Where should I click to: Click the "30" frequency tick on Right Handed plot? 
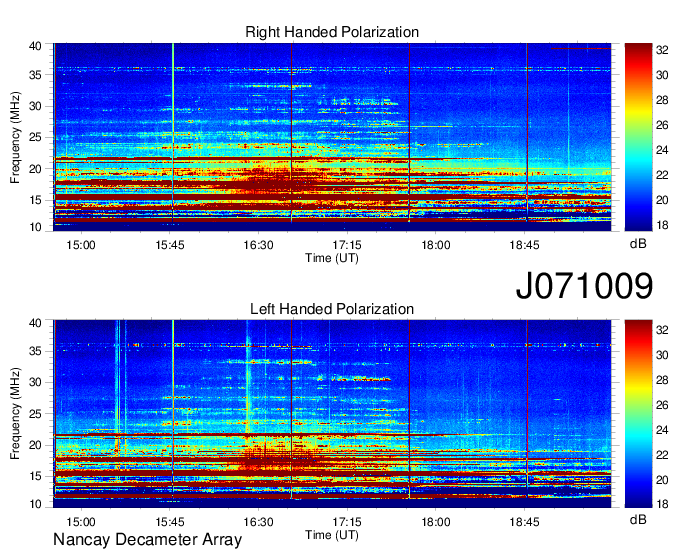[x=36, y=106]
